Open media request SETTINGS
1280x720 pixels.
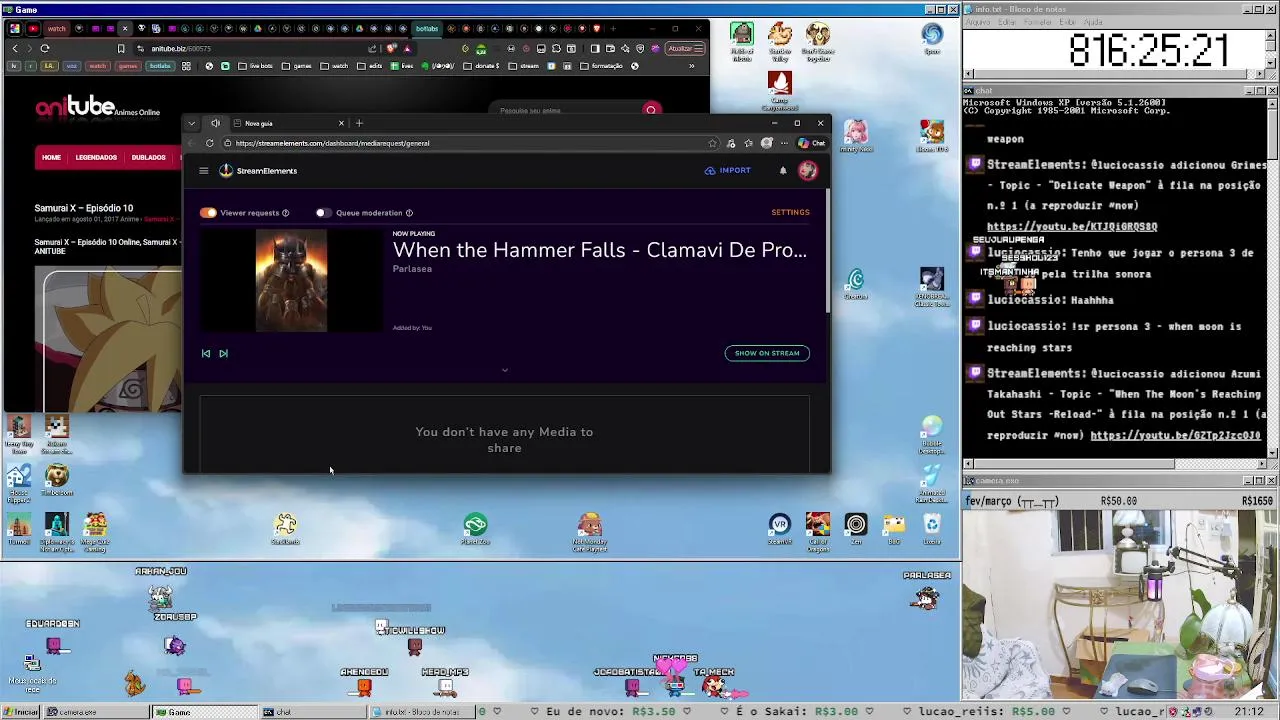(790, 212)
